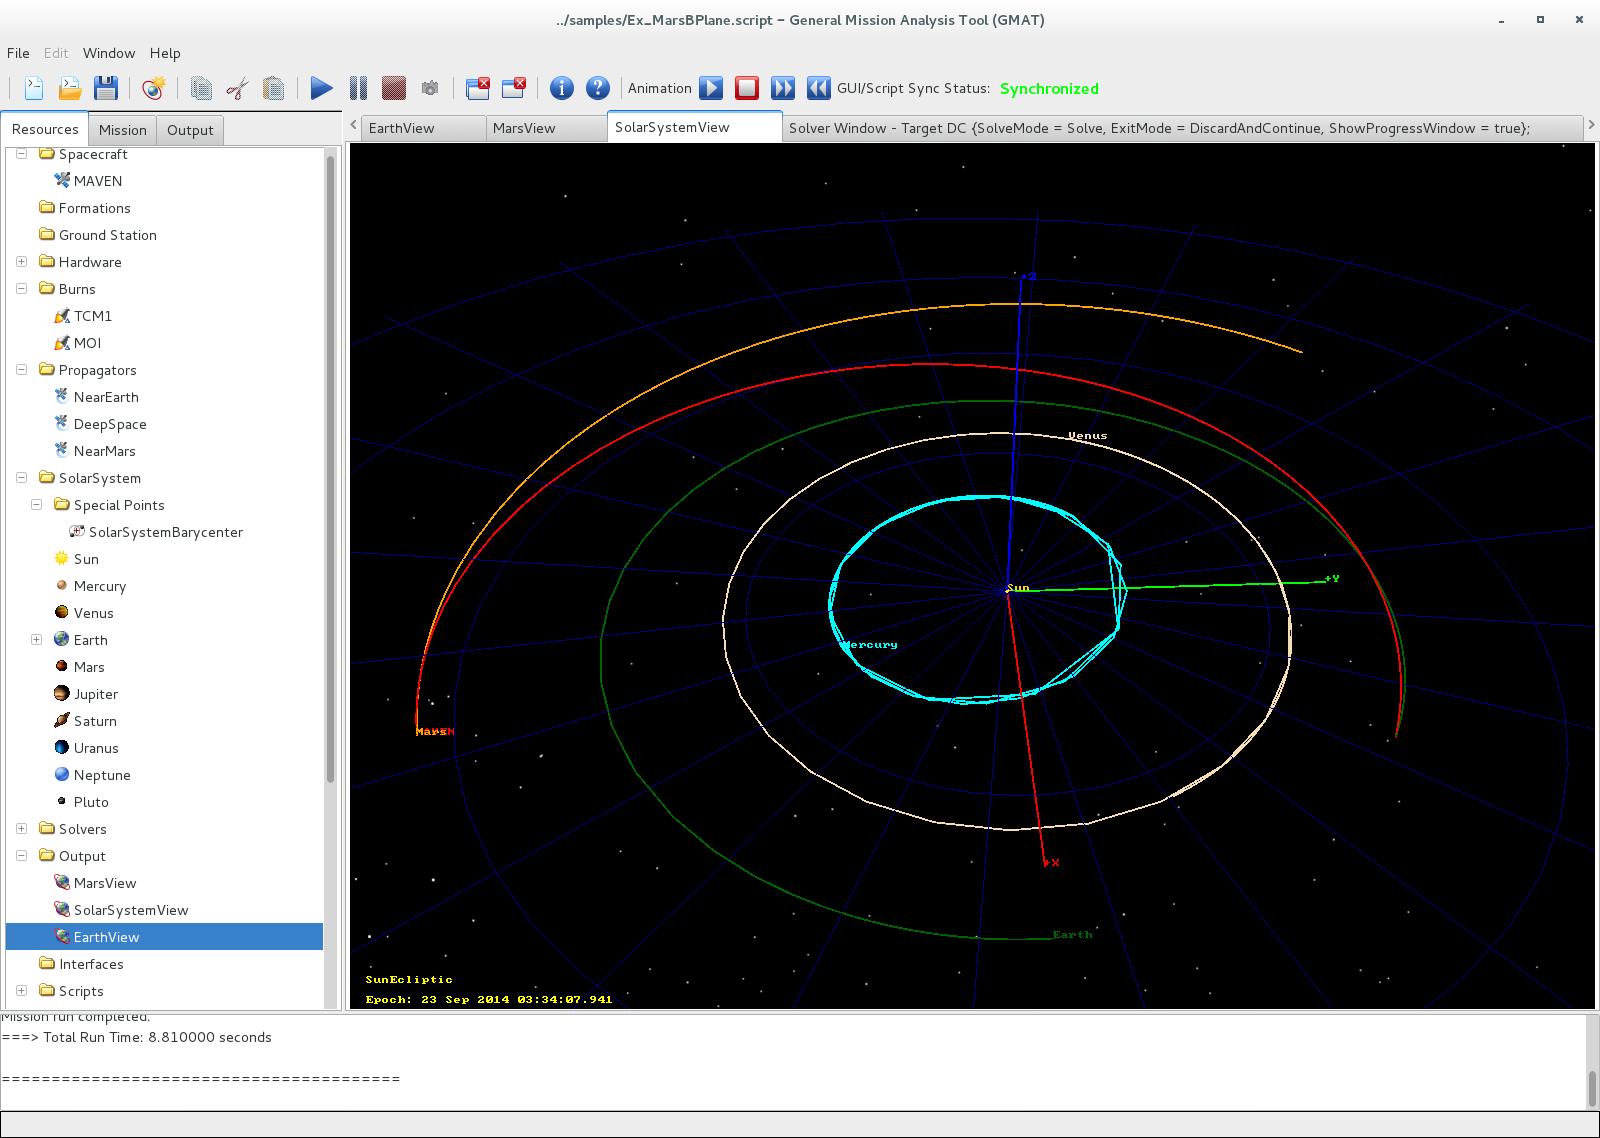Screen dimensions: 1600x1138
Task: Select SolarSystemBarycenter in the tree
Action: [166, 532]
